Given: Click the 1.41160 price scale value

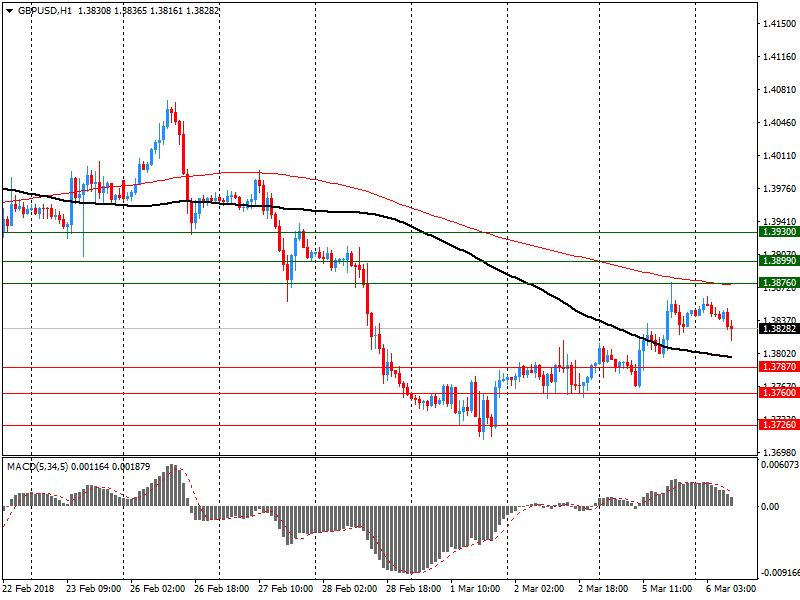Looking at the screenshot, I should [779, 57].
